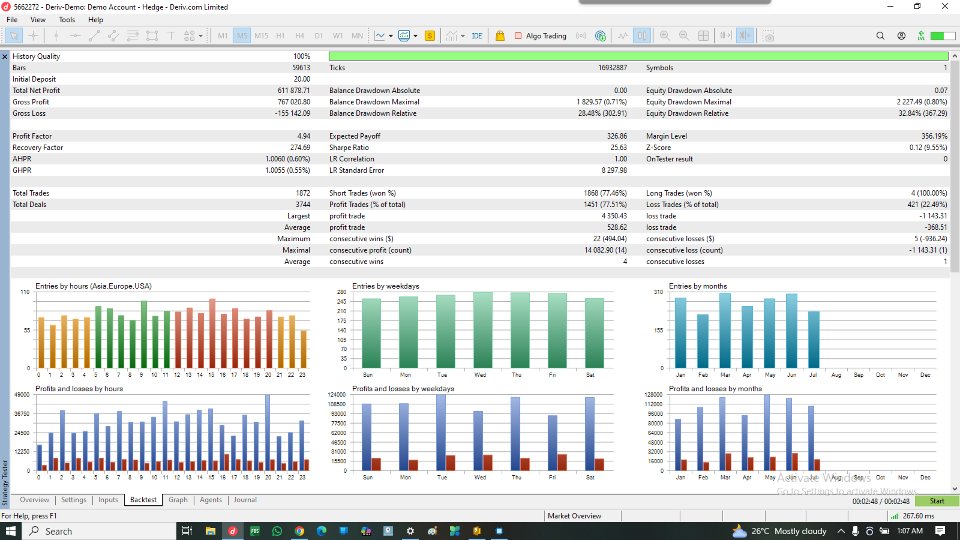This screenshot has height=540, width=960.
Task: Select the cursor arrow tool
Action: (13, 36)
